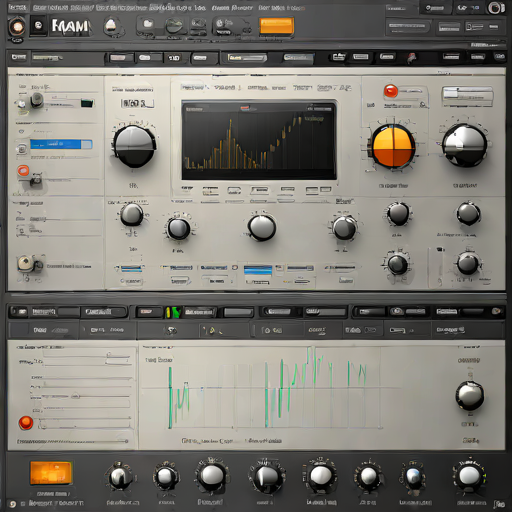Screen dimensions: 512x512
Task: Click the orange square pad in the bottom strip
Action: click(51, 473)
